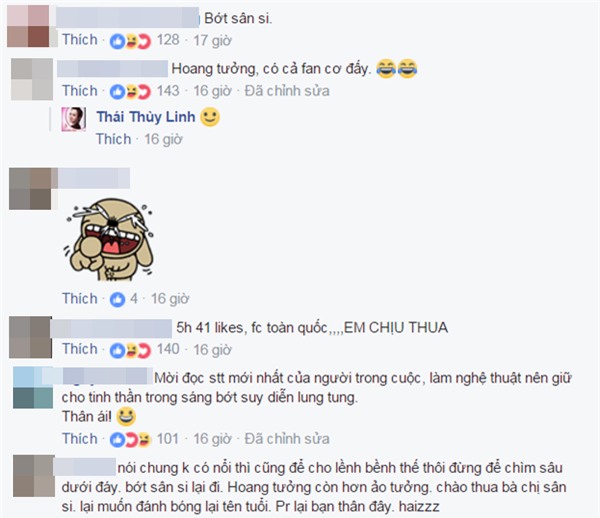
Task: Open the Thái Thùy Linh profile link
Action: pos(146,117)
